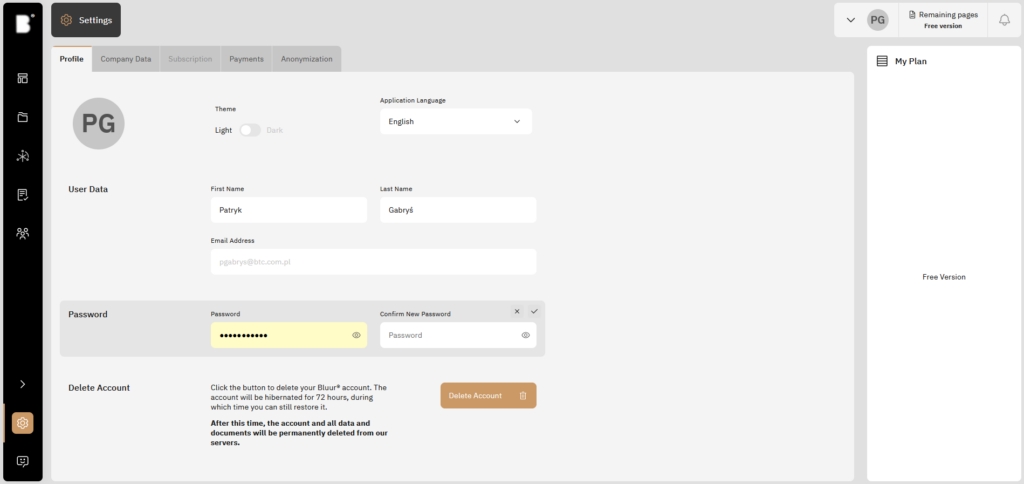Expand the left sidebar with arrow
The height and width of the screenshot is (484, 1024).
pyautogui.click(x=22, y=384)
